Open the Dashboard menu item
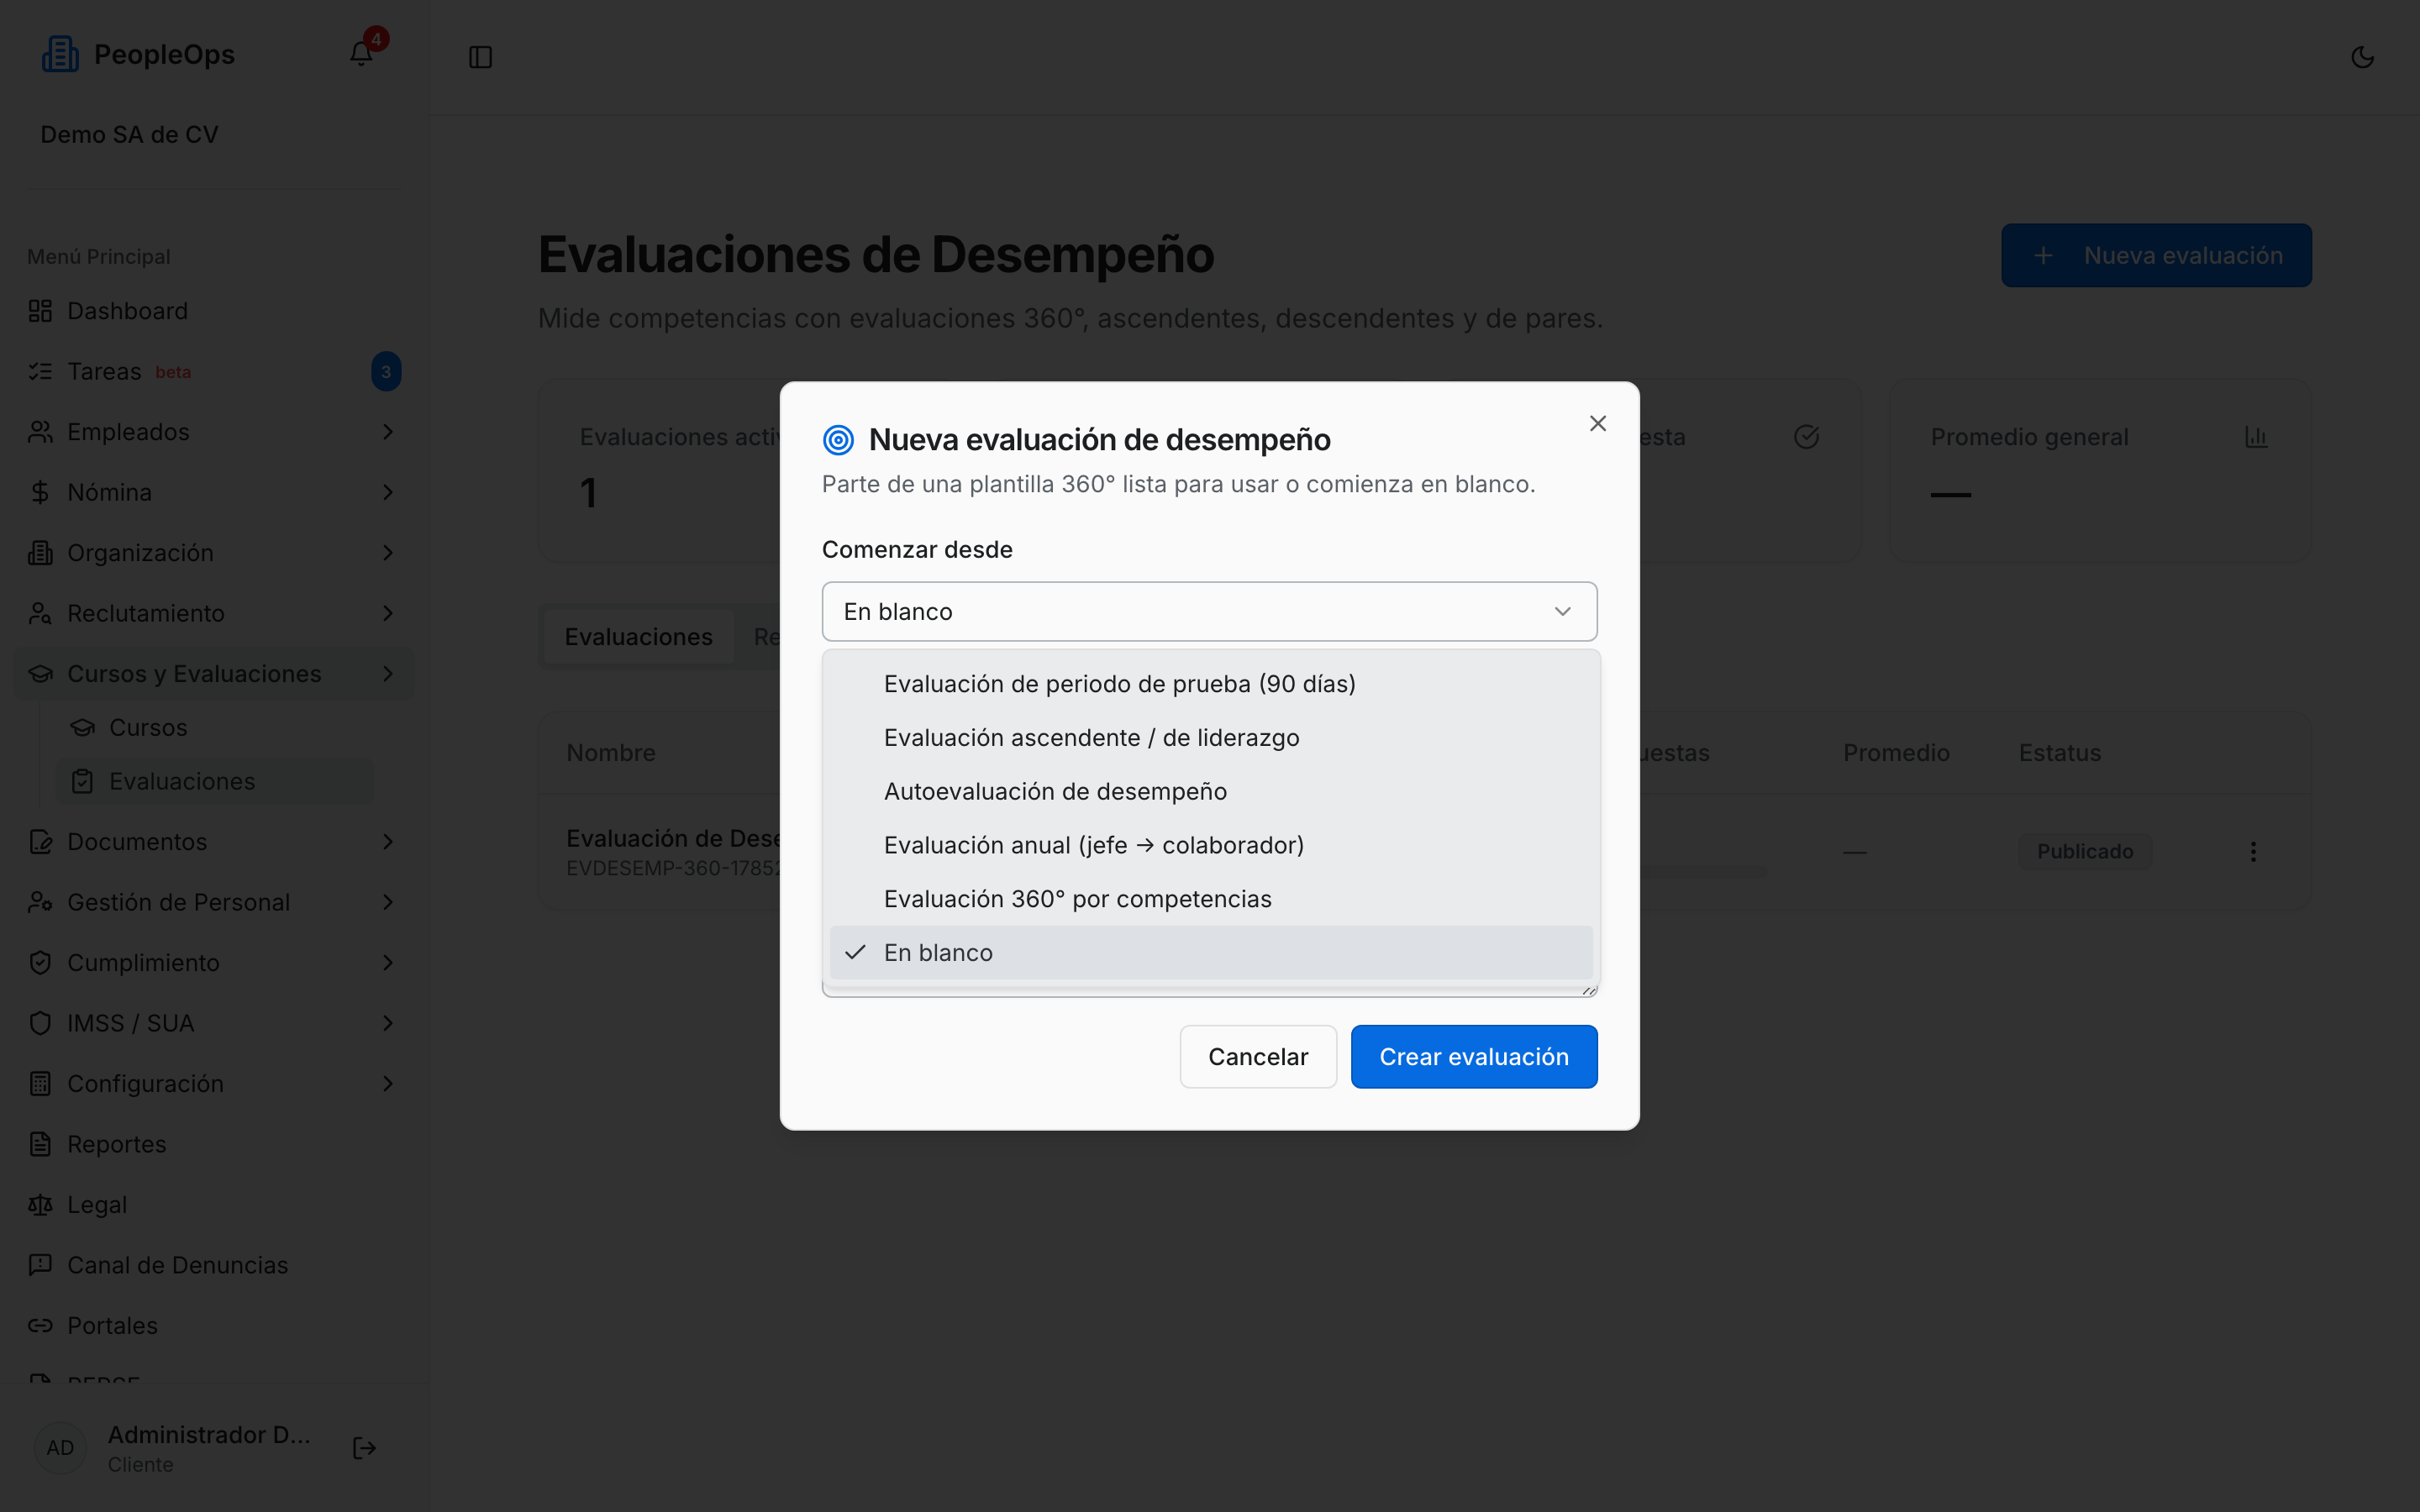Viewport: 2420px width, 1512px height. pos(214,311)
